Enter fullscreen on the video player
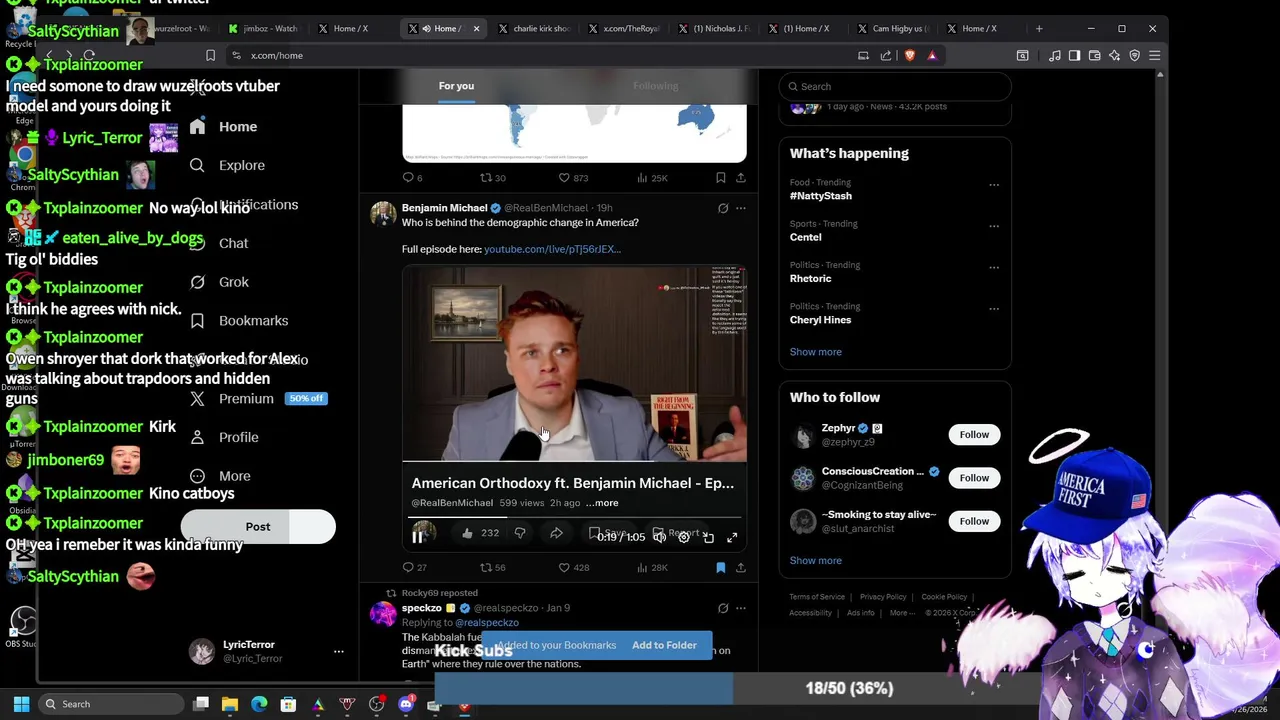 click(x=732, y=537)
